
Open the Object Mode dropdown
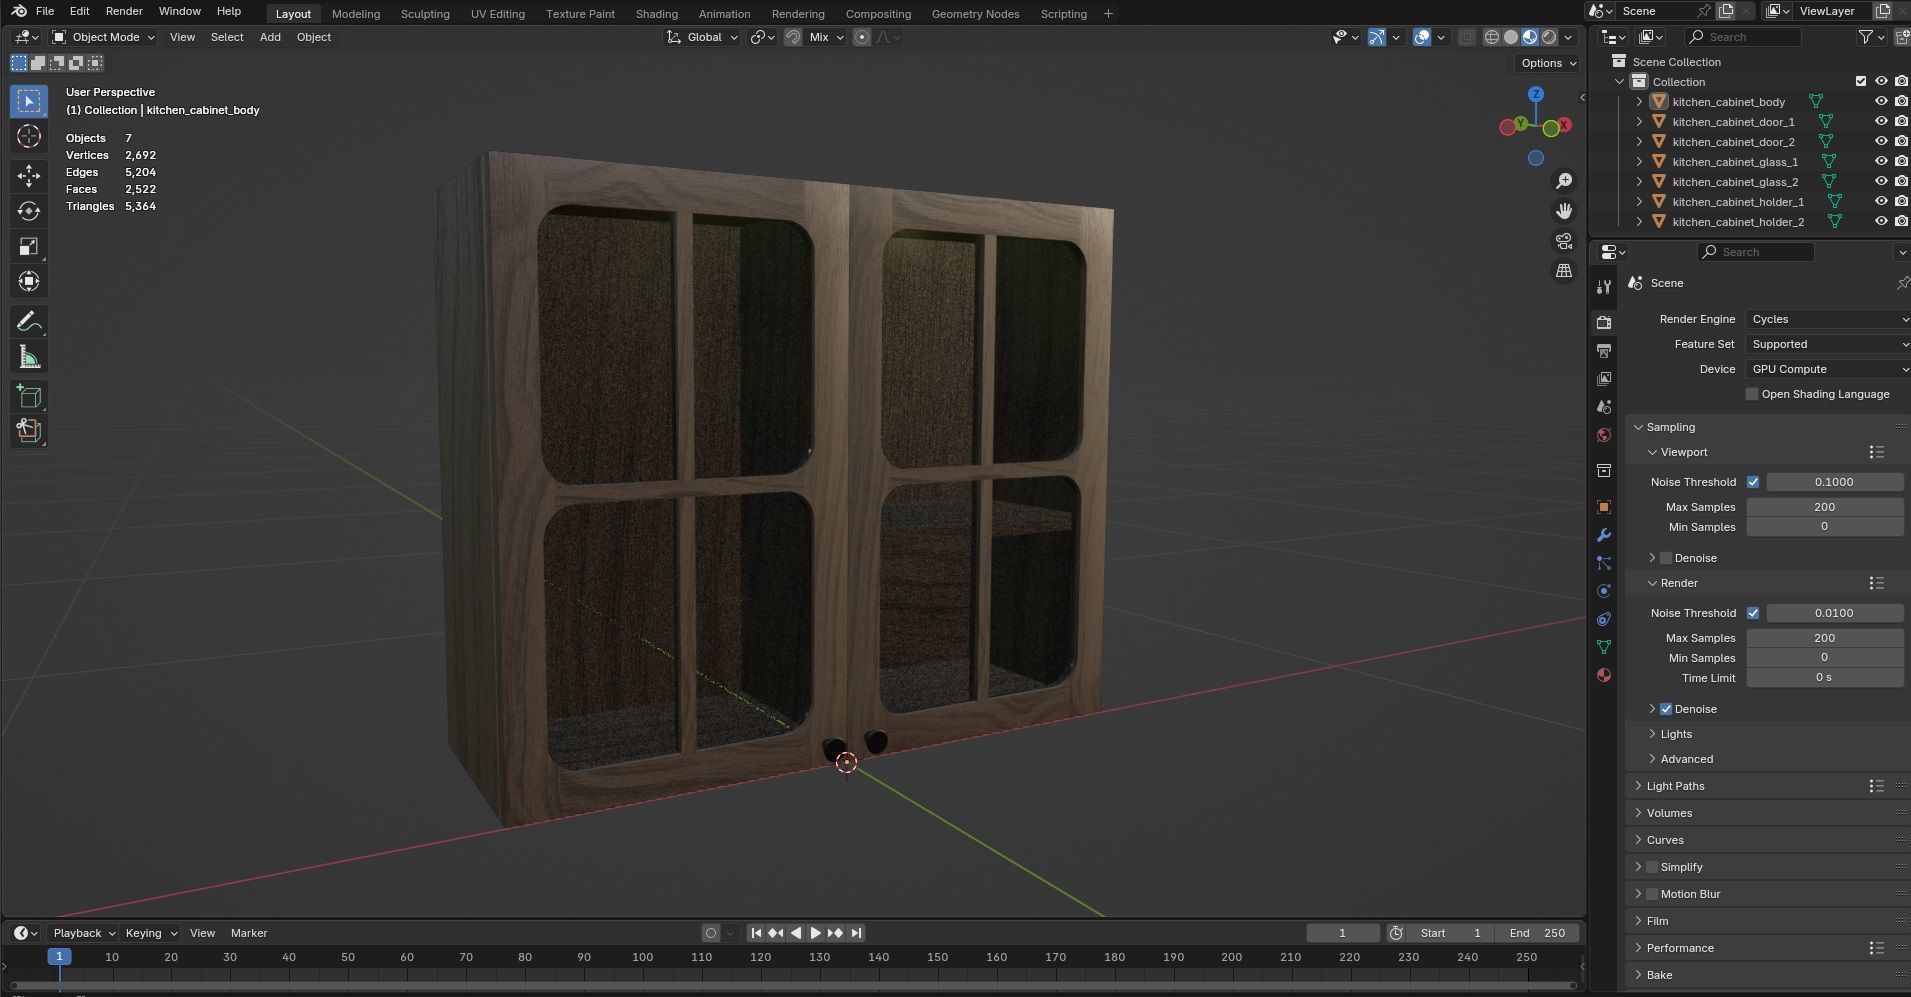point(104,37)
